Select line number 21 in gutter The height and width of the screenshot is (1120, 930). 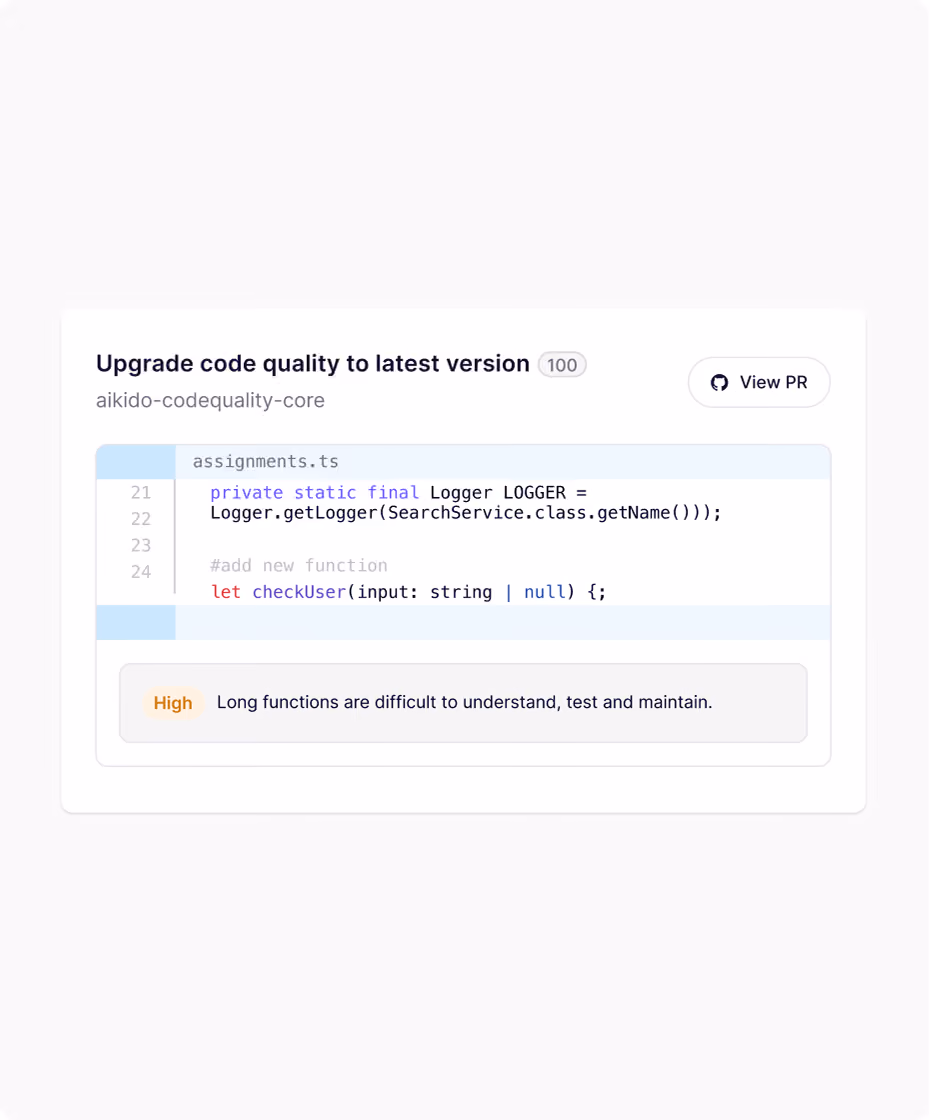point(141,492)
